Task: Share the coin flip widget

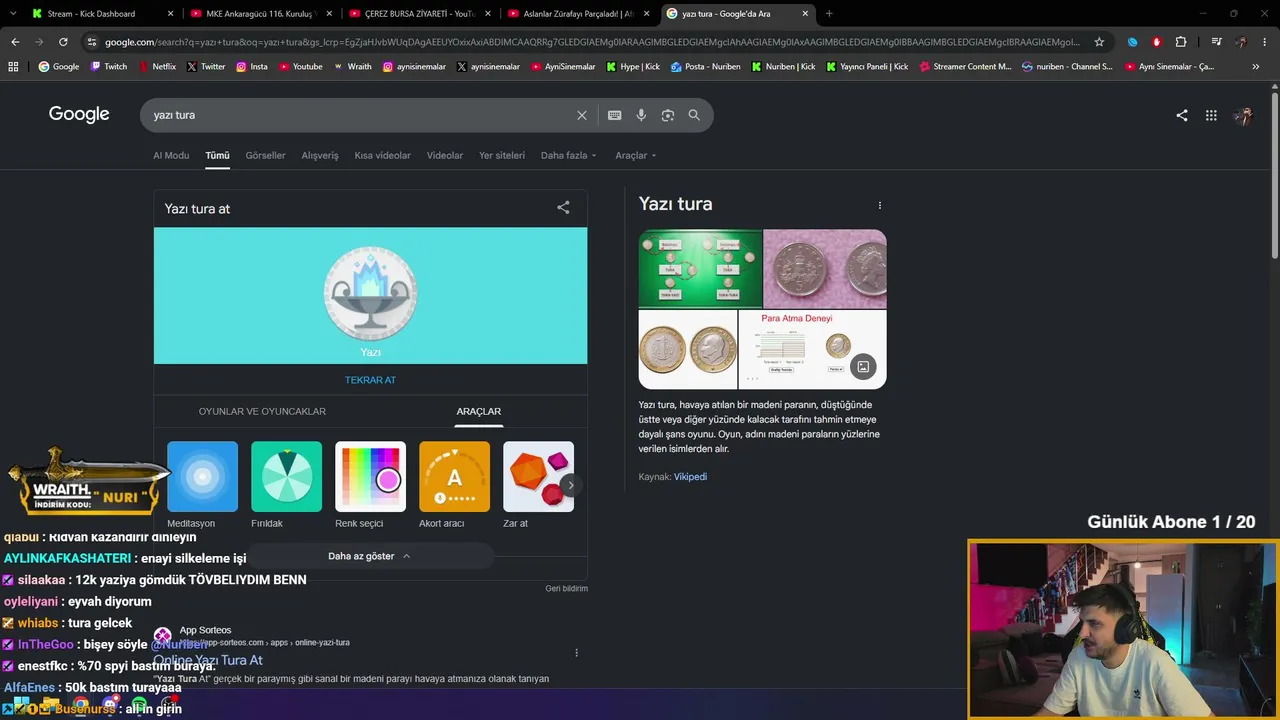Action: (x=563, y=208)
